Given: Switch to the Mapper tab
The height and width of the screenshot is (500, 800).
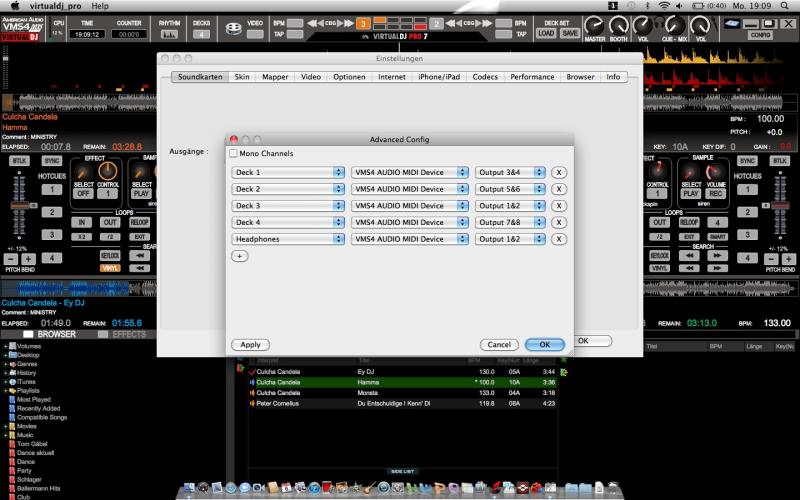Looking at the screenshot, I should click(x=275, y=77).
